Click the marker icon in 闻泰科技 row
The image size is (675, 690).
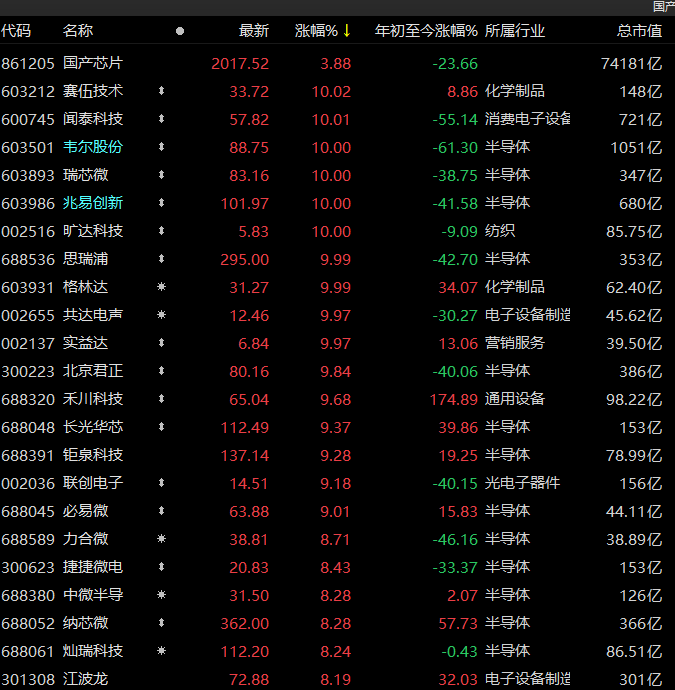tap(161, 119)
